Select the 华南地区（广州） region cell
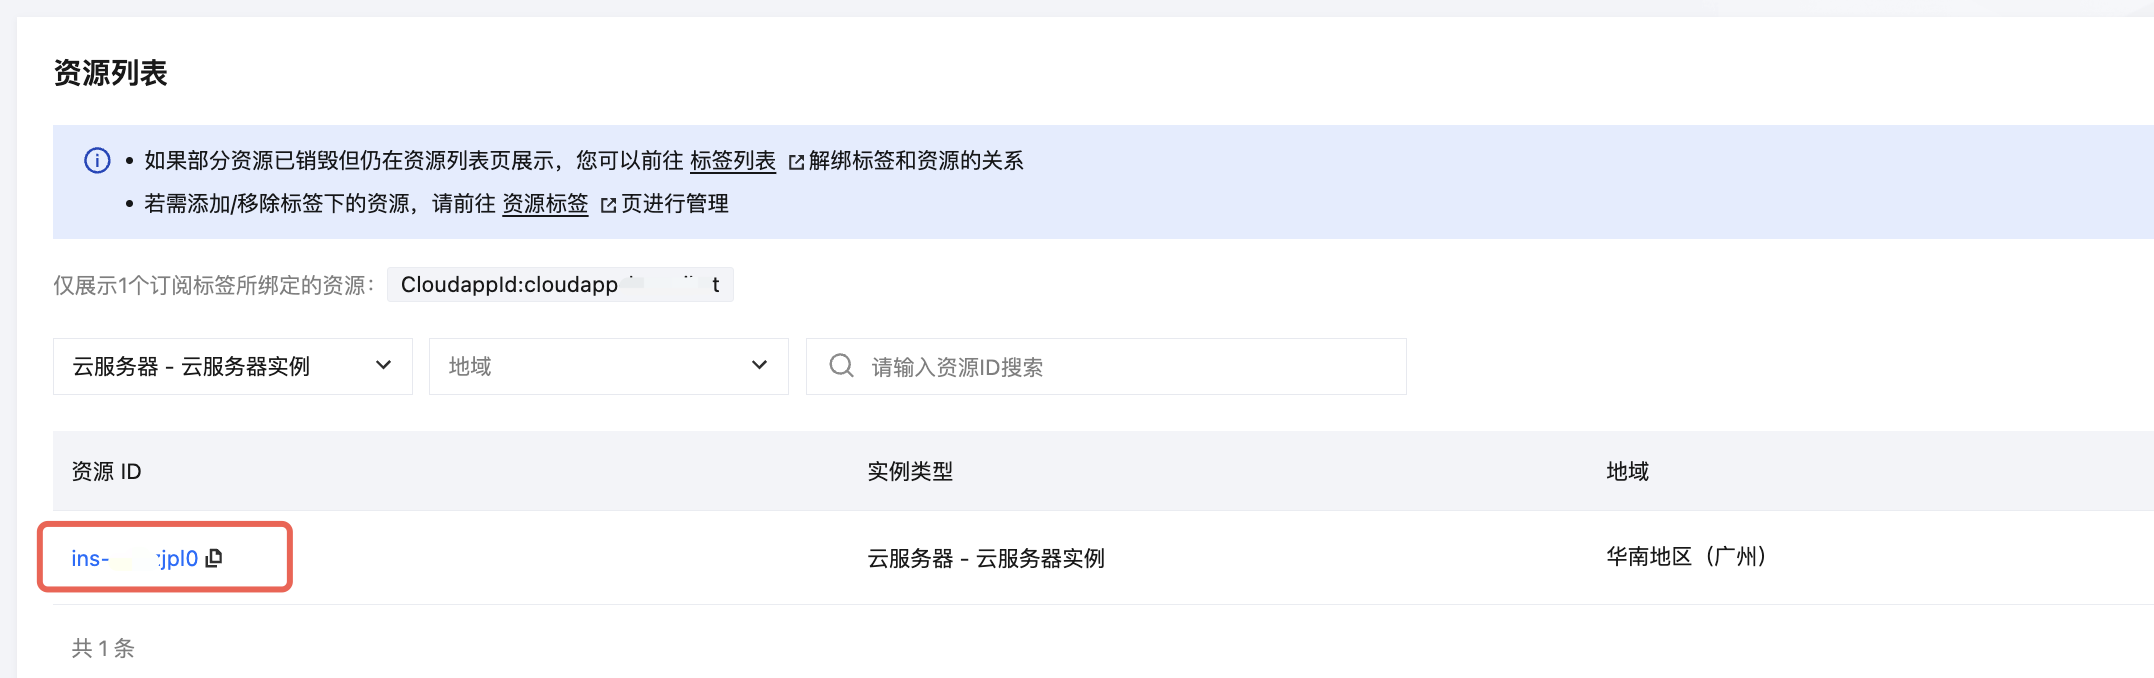The image size is (2154, 678). [x=1686, y=557]
